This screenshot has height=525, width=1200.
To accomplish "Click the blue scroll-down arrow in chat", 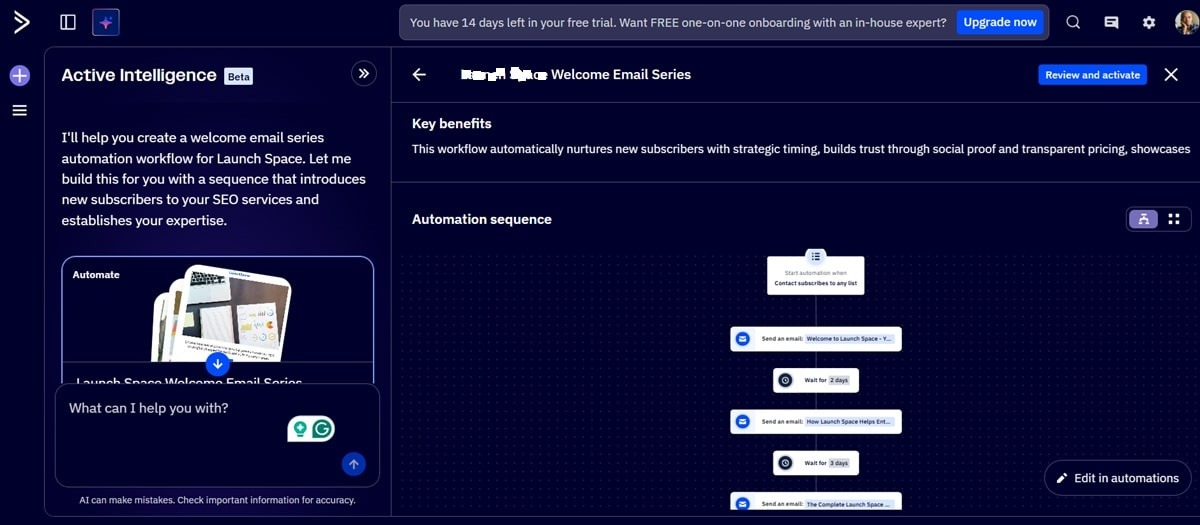I will 218,364.
